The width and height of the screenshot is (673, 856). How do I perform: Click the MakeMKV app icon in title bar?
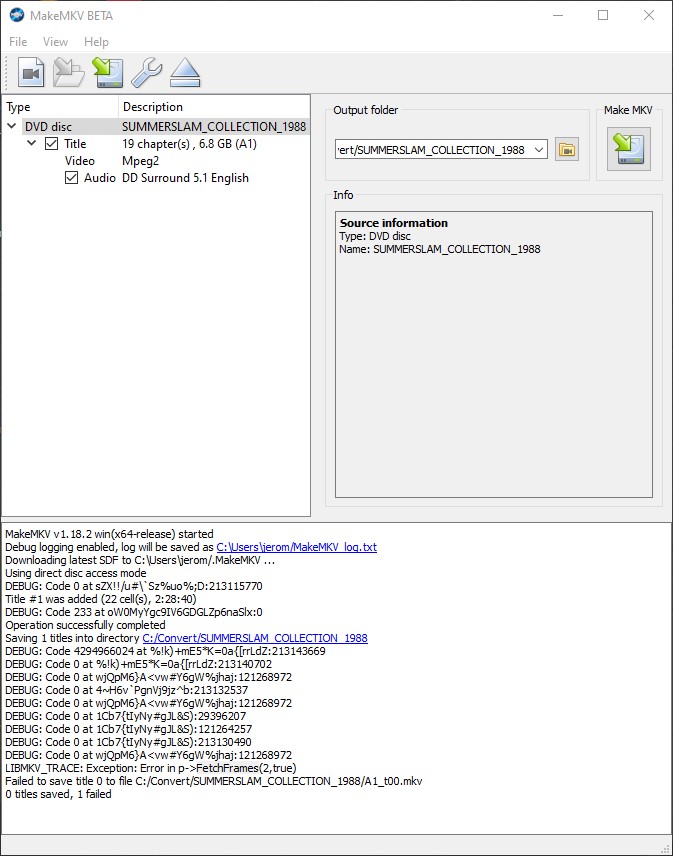pos(15,15)
